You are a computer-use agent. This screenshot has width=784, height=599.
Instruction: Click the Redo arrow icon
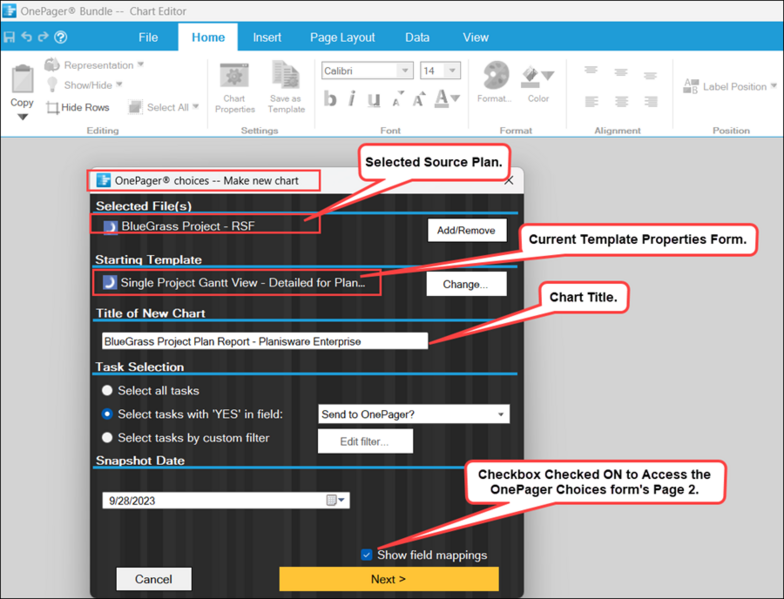click(x=44, y=37)
